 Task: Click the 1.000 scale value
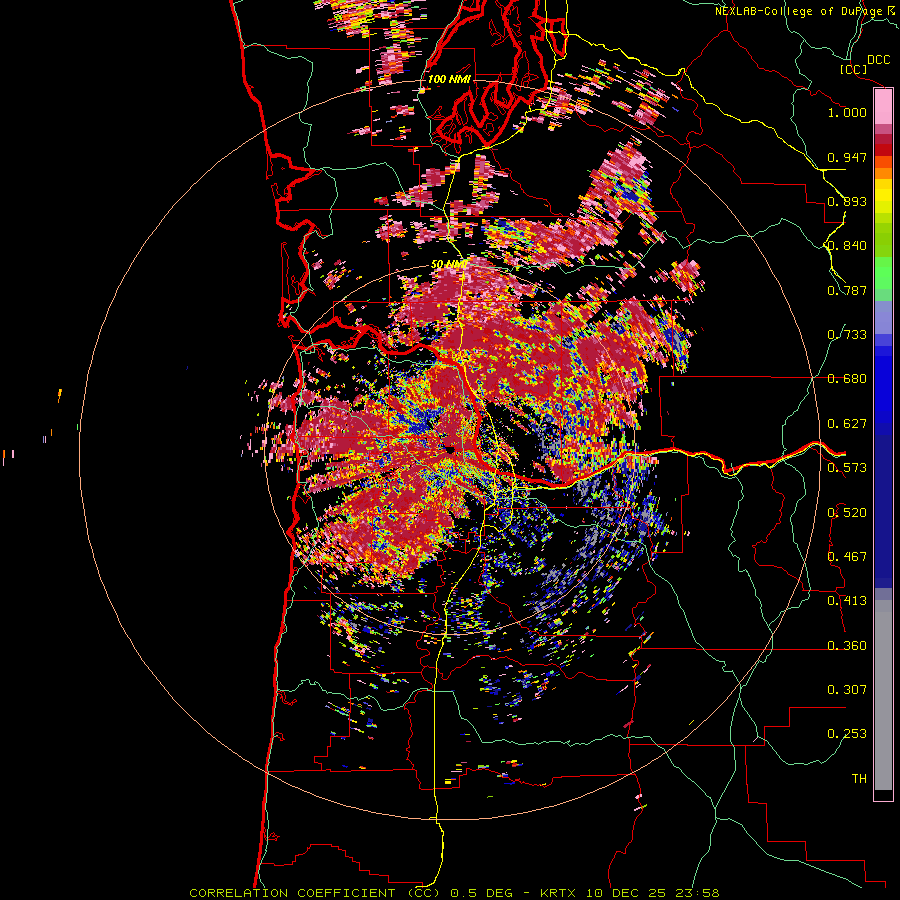click(x=847, y=112)
